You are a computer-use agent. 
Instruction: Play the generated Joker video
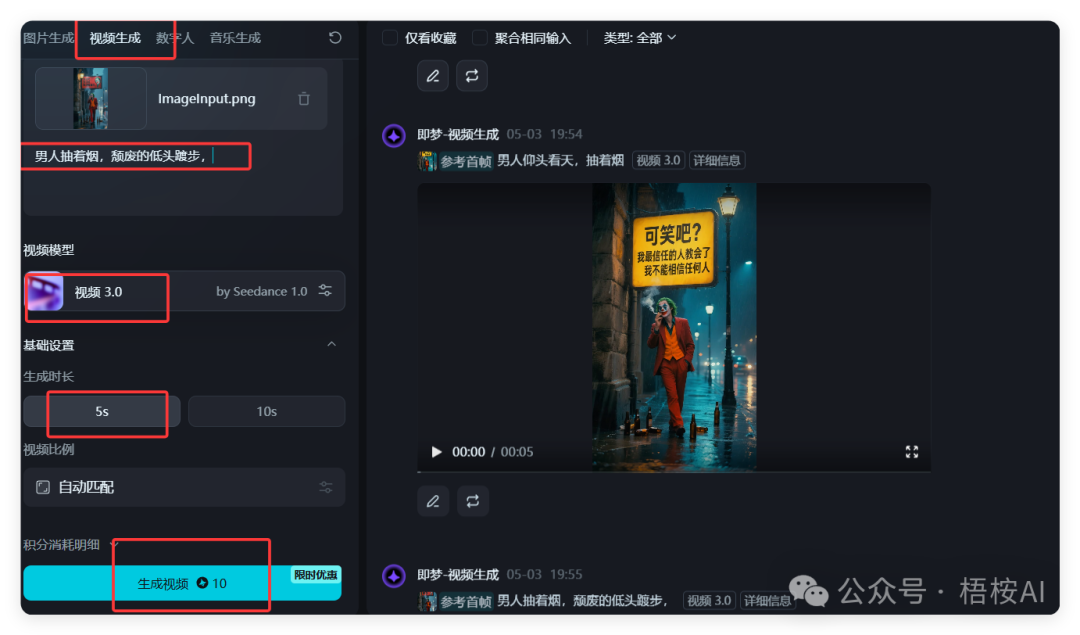(436, 452)
